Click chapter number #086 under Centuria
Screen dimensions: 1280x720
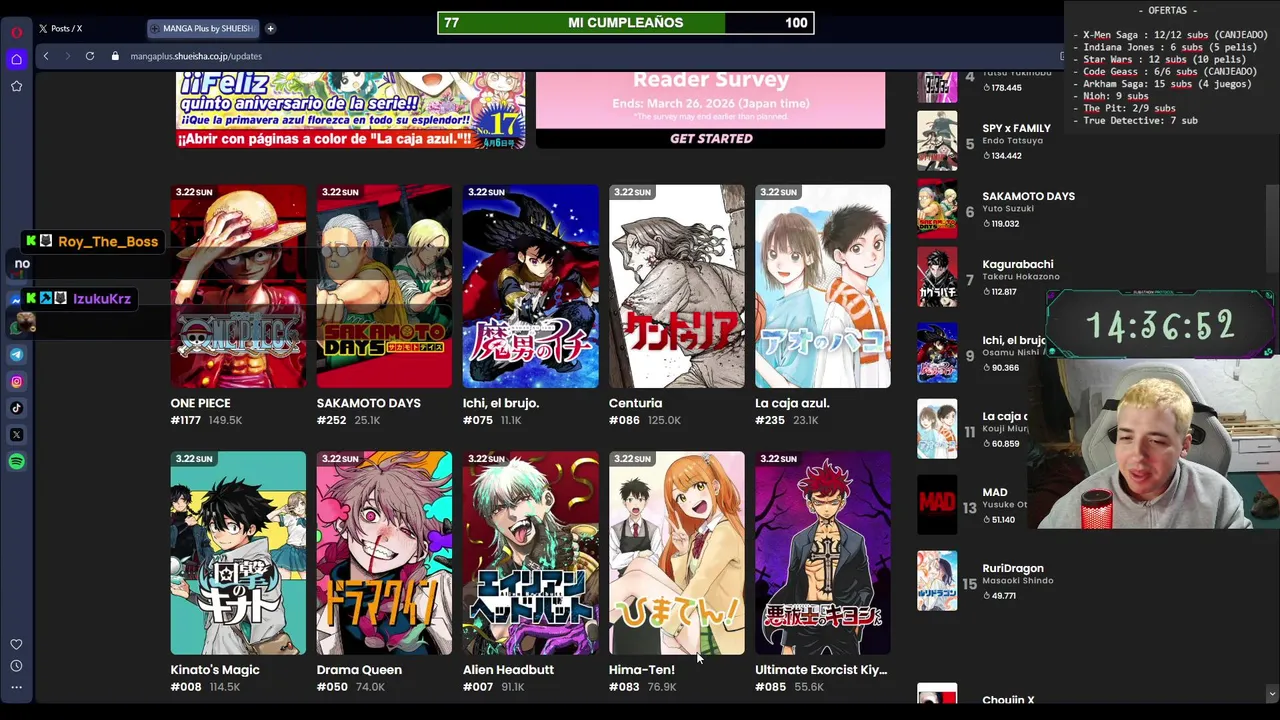624,420
